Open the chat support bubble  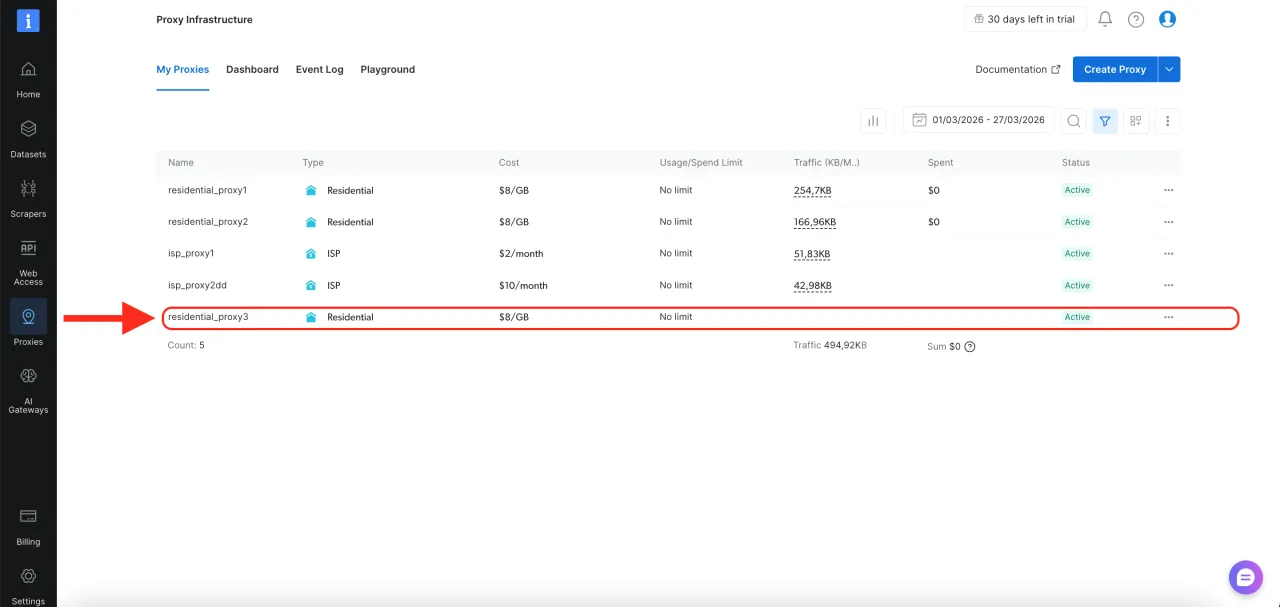click(1245, 577)
